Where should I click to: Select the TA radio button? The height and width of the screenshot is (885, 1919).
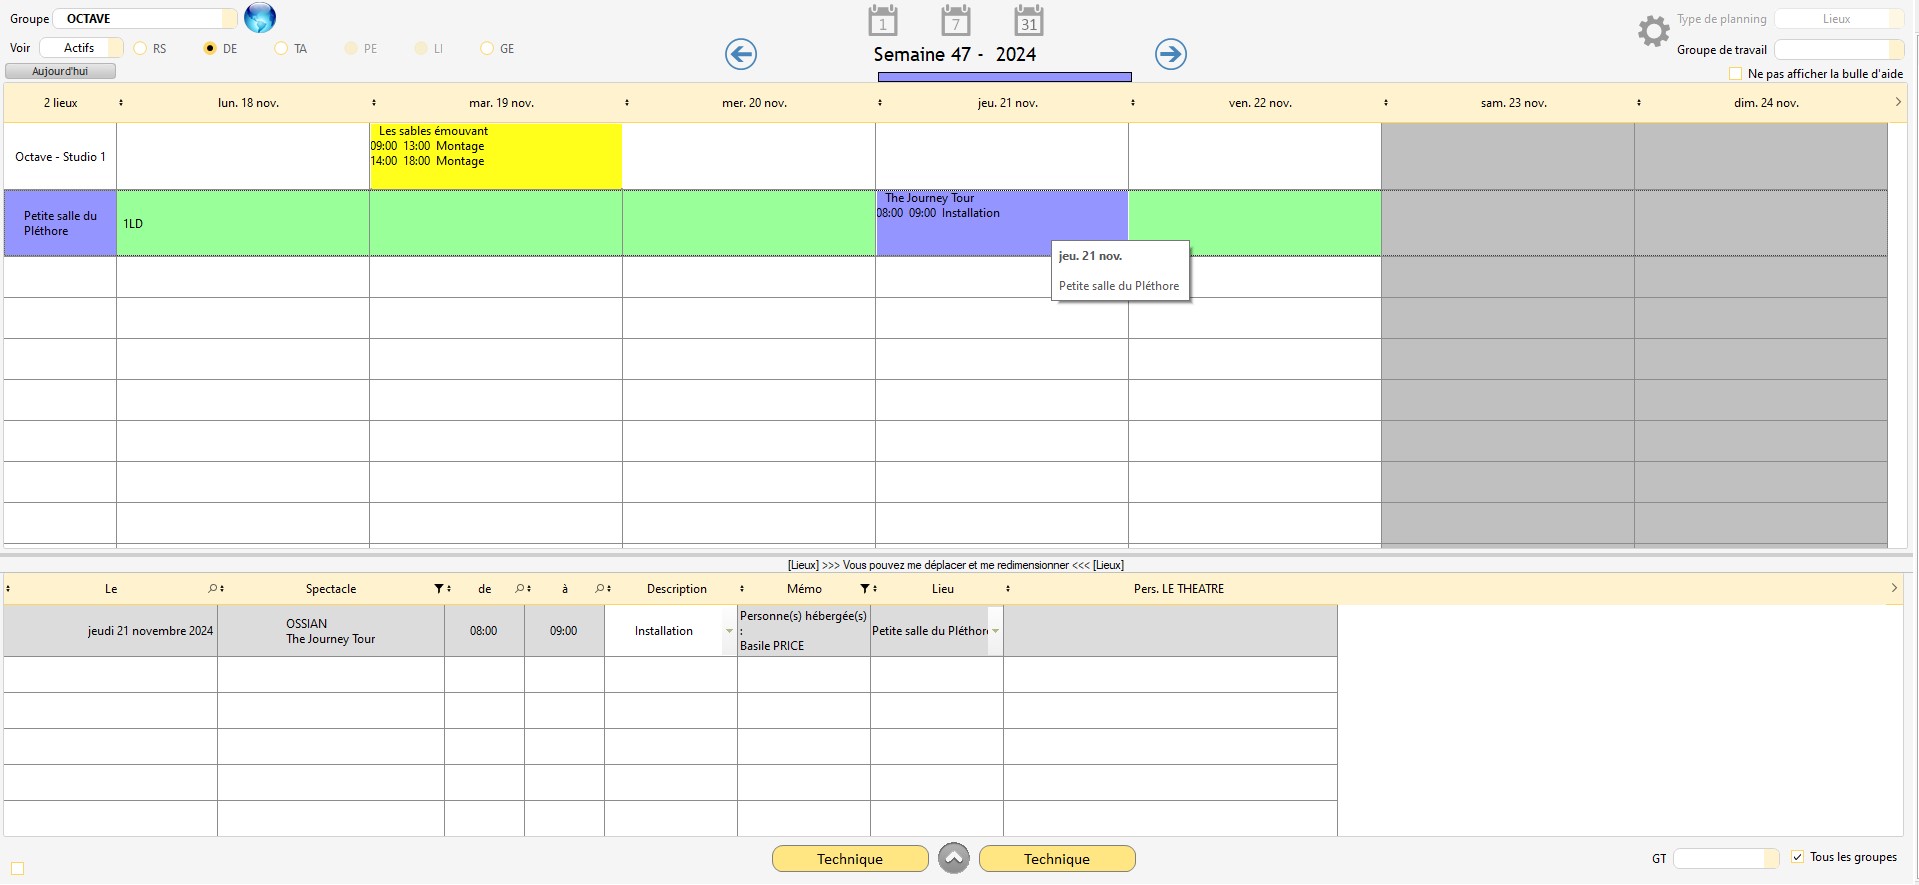(x=281, y=48)
